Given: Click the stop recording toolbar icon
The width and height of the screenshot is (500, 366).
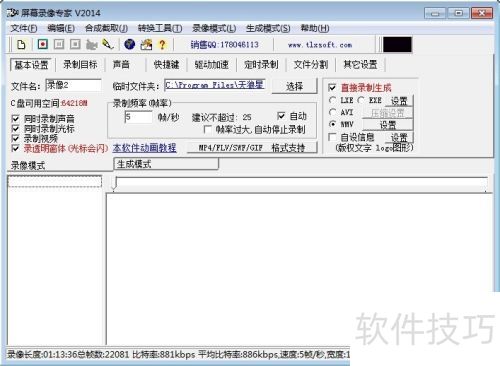Looking at the screenshot, I should [75, 44].
